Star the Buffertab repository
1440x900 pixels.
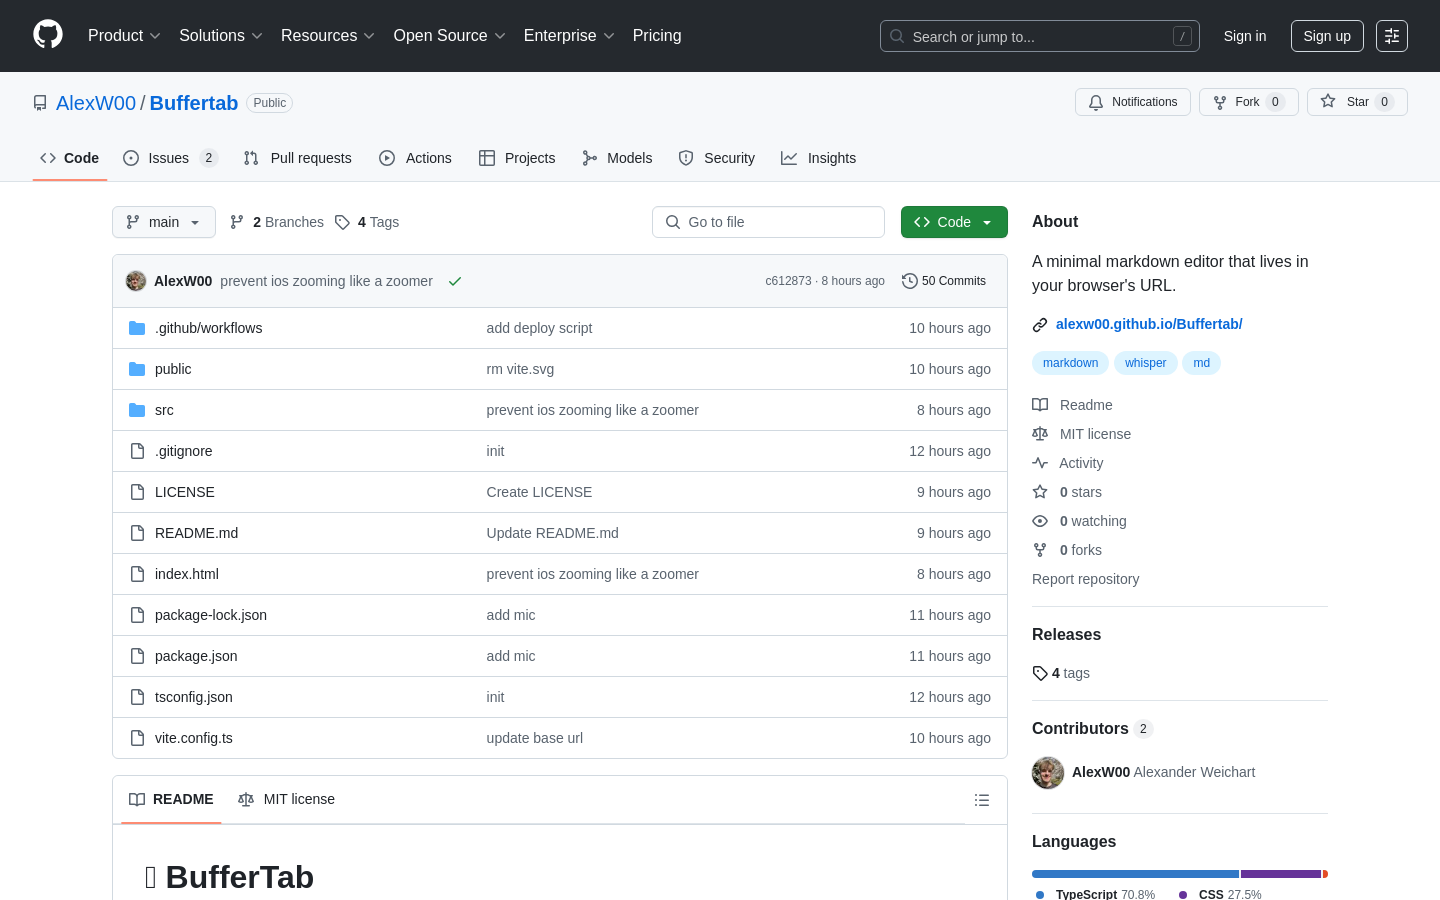pos(1357,102)
